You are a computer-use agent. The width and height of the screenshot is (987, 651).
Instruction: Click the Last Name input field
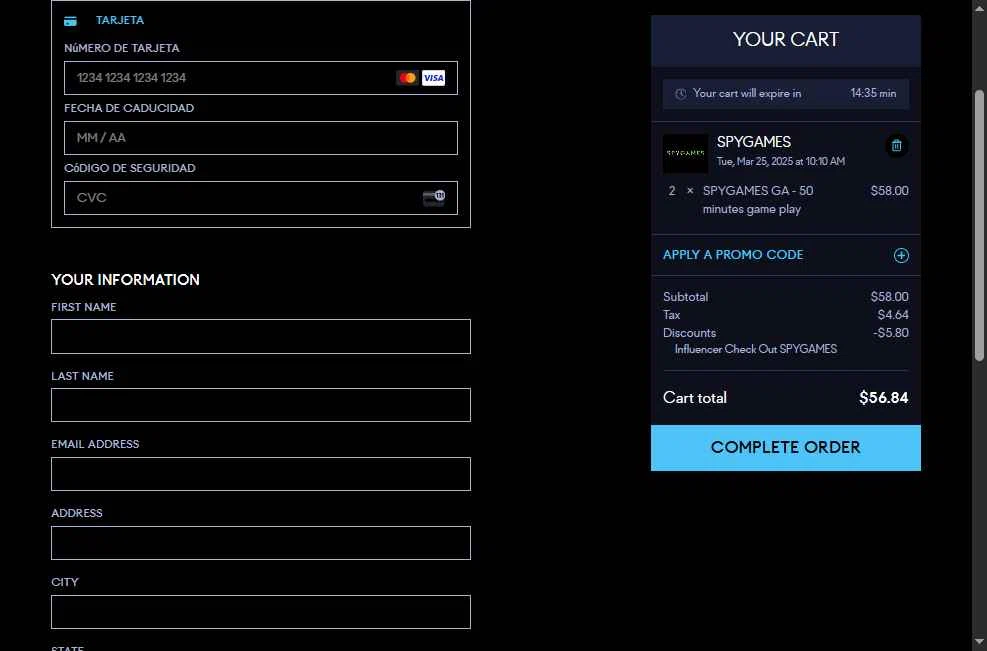pyautogui.click(x=261, y=405)
